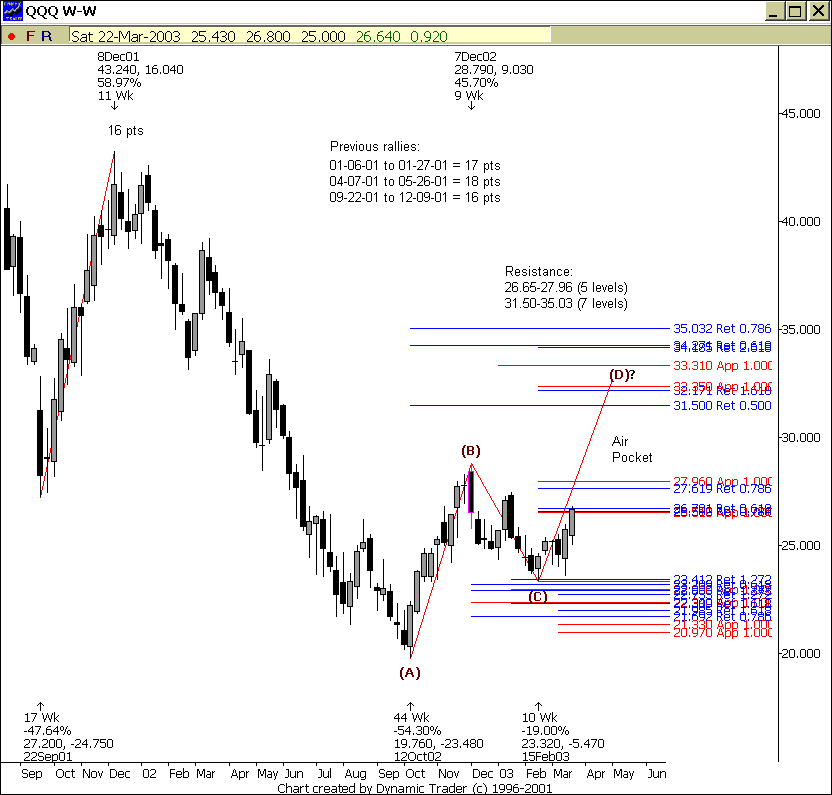
Task: Click the date Sat 22-Mar-2003 in data bar
Action: pos(126,37)
